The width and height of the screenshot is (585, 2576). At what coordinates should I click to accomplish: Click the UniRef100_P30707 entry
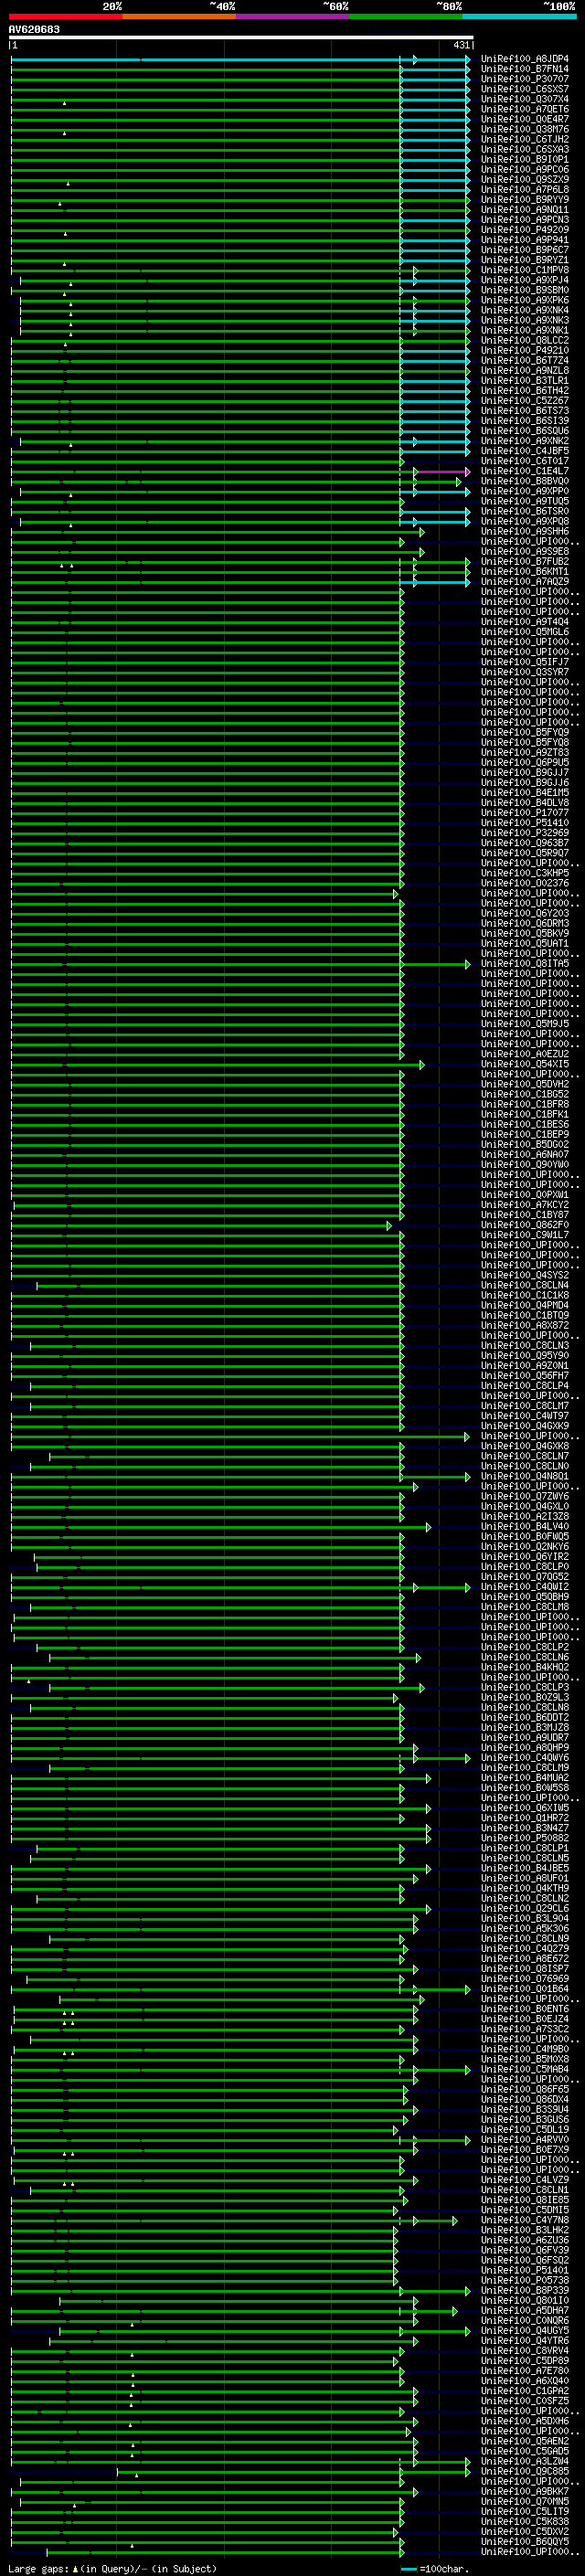tap(524, 79)
